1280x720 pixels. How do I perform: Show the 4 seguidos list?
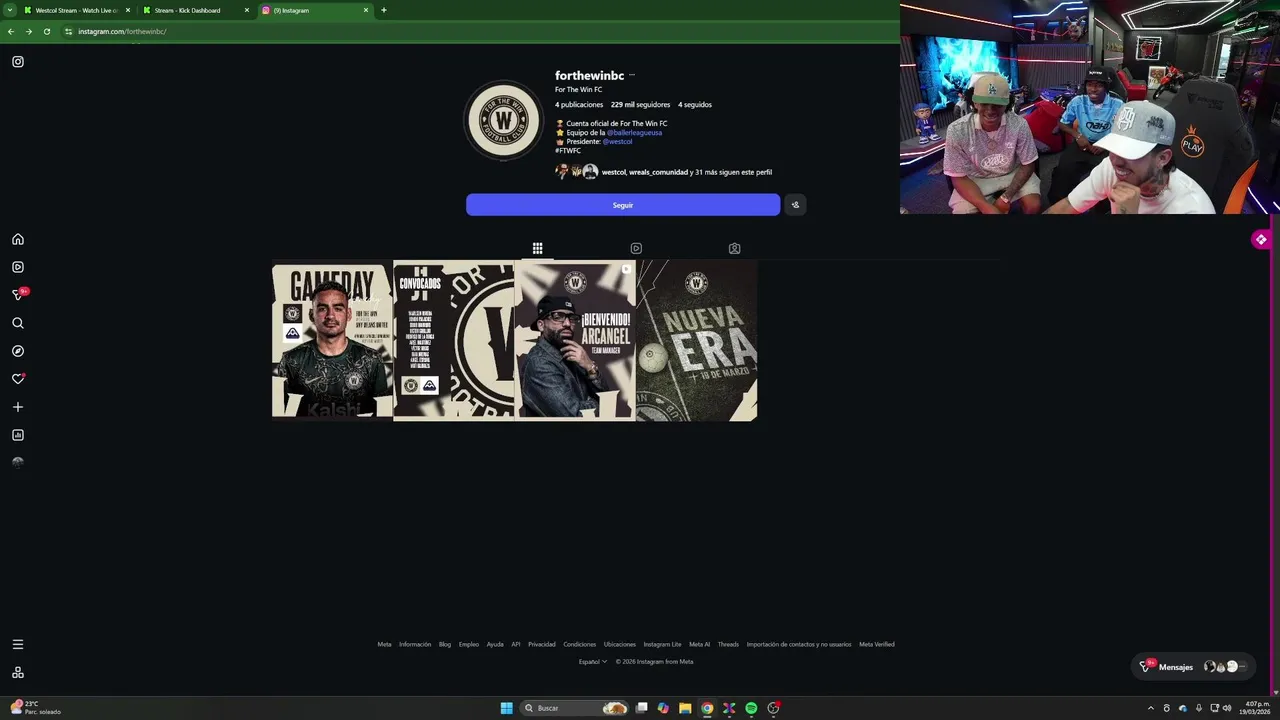695,105
